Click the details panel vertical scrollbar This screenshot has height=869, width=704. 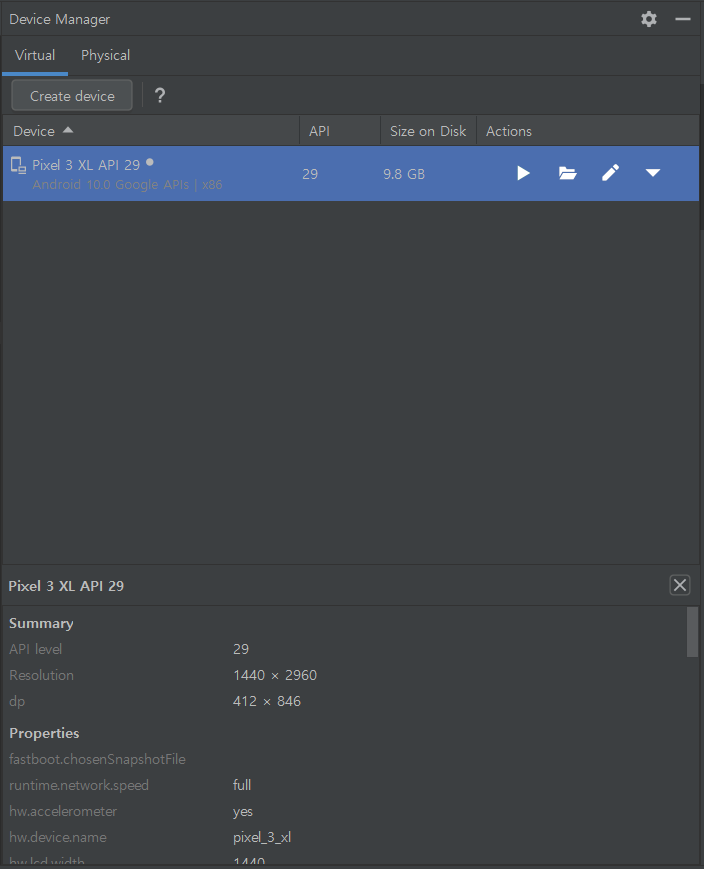(x=692, y=632)
